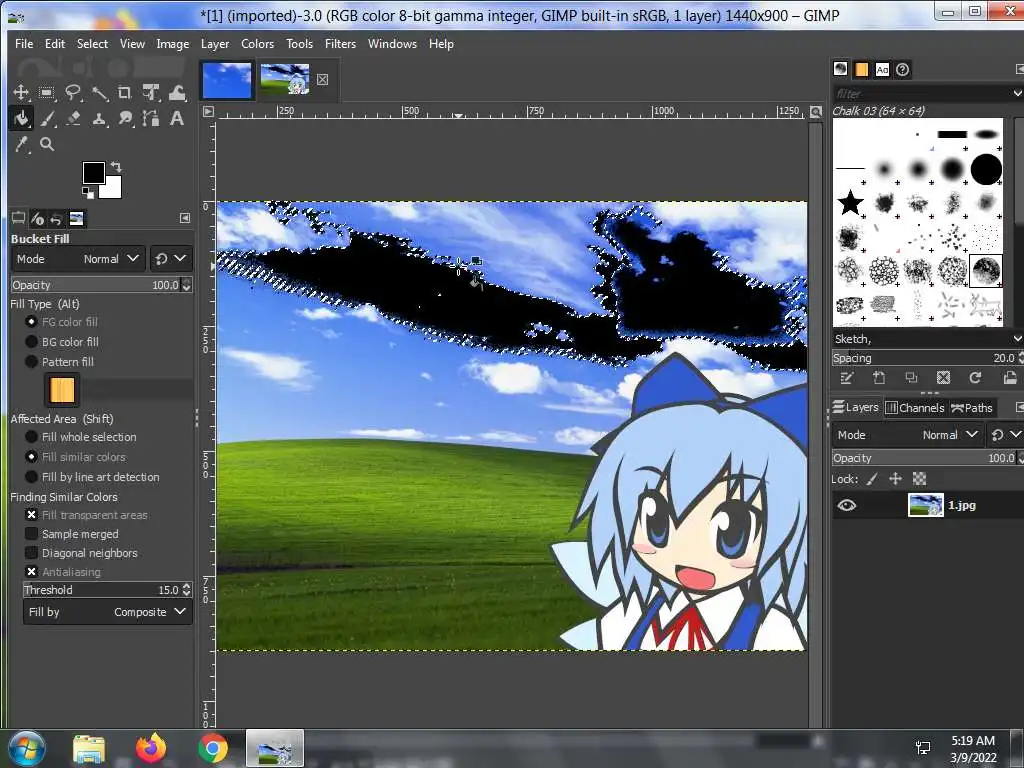Select the Free Select lasso tool
Viewport: 1024px width, 768px height.
pos(72,93)
